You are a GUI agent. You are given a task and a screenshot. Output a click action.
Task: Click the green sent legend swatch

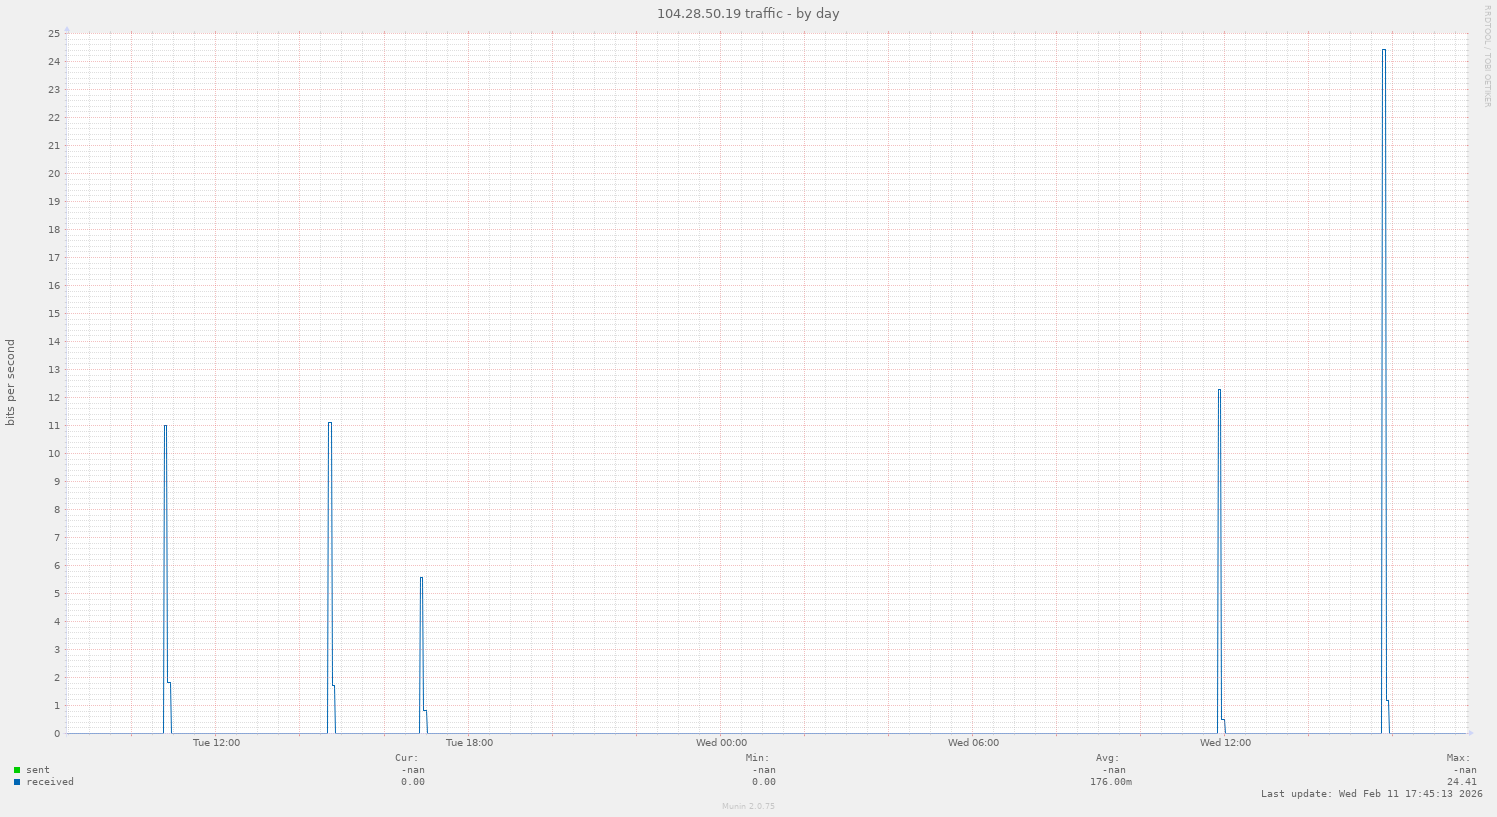pyautogui.click(x=17, y=770)
